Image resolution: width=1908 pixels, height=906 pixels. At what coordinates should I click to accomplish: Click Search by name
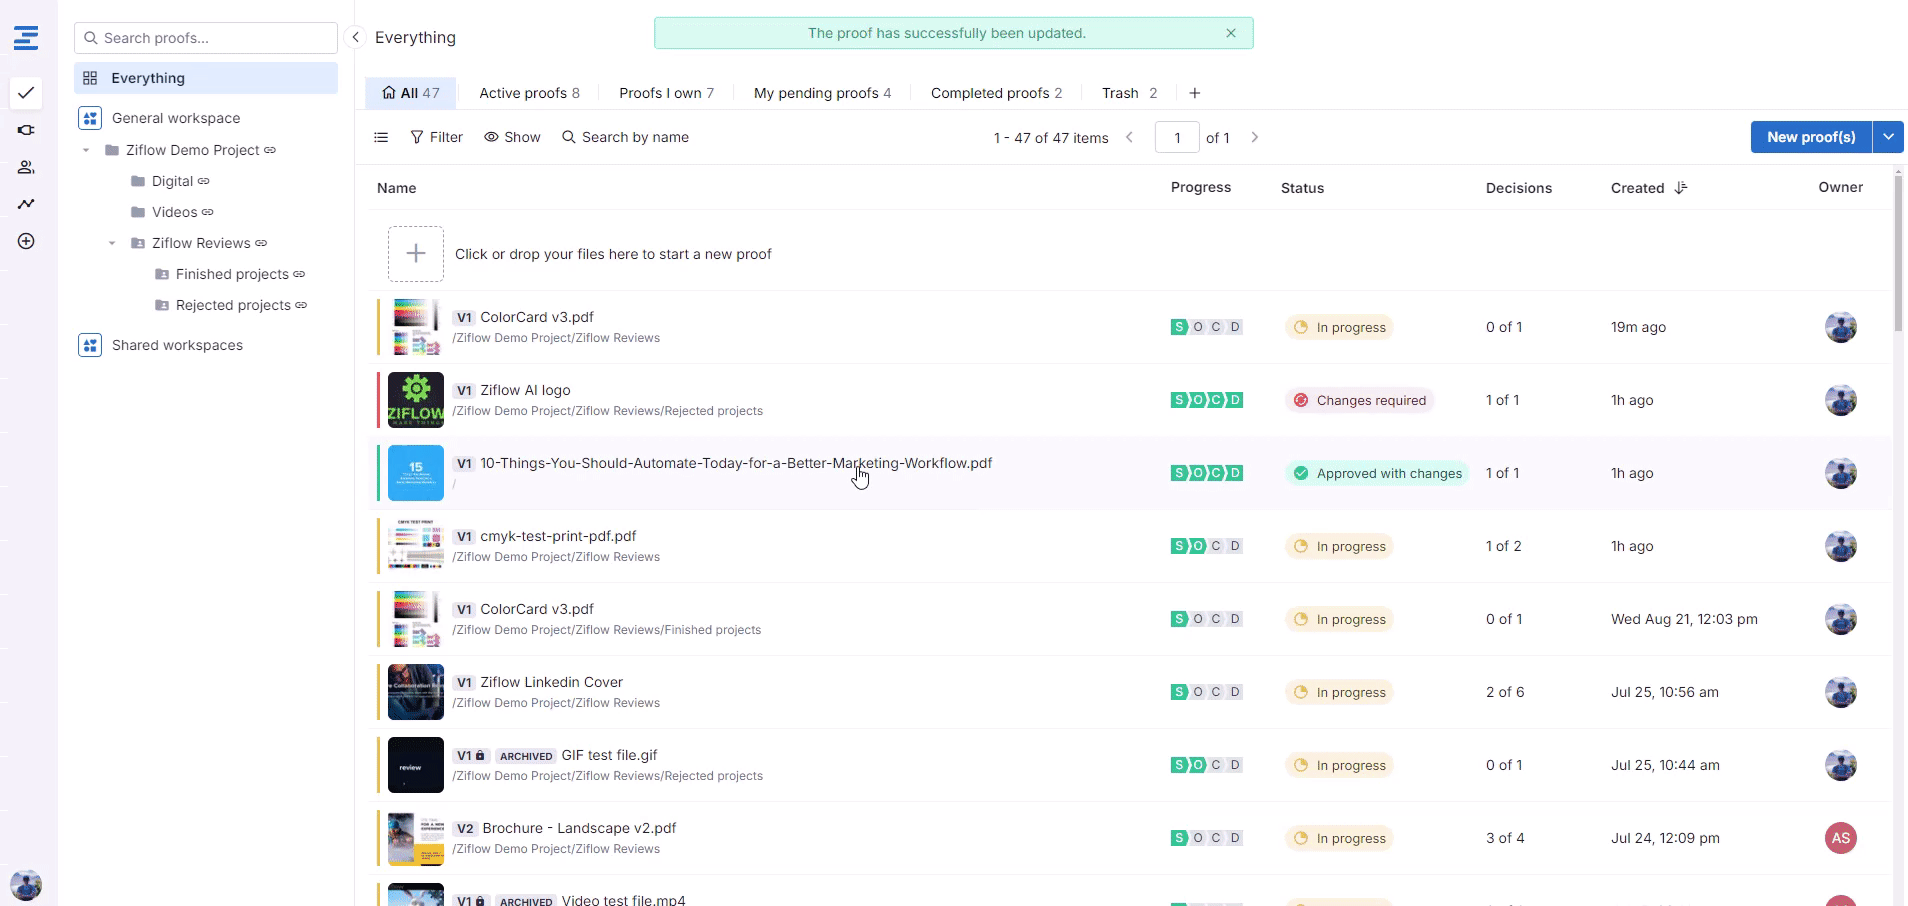(x=625, y=137)
